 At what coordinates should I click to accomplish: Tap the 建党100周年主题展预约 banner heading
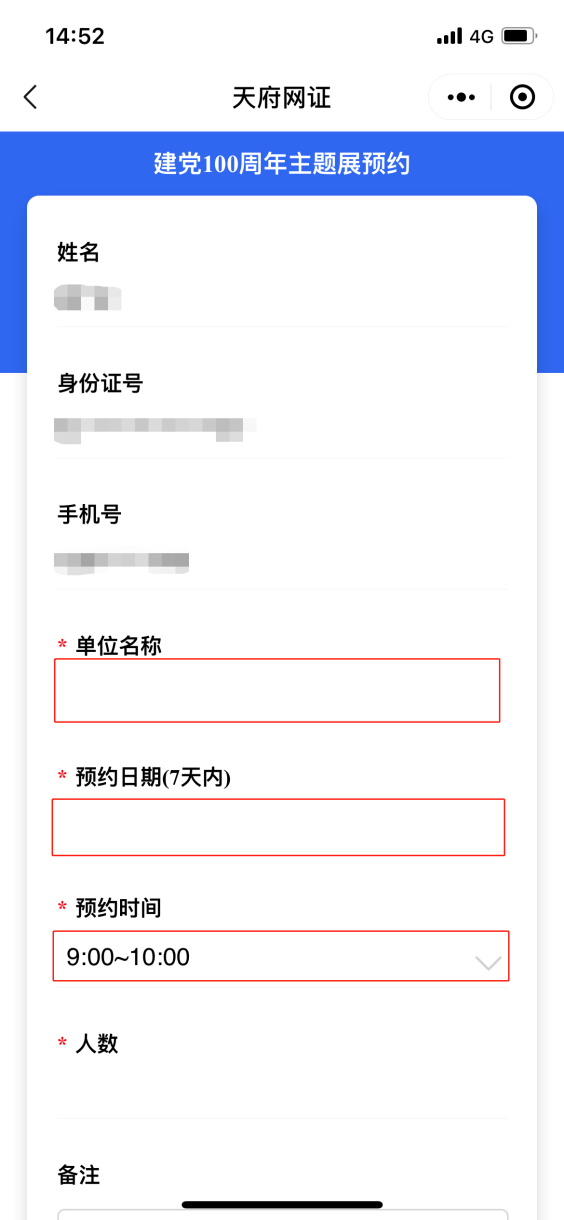click(282, 164)
